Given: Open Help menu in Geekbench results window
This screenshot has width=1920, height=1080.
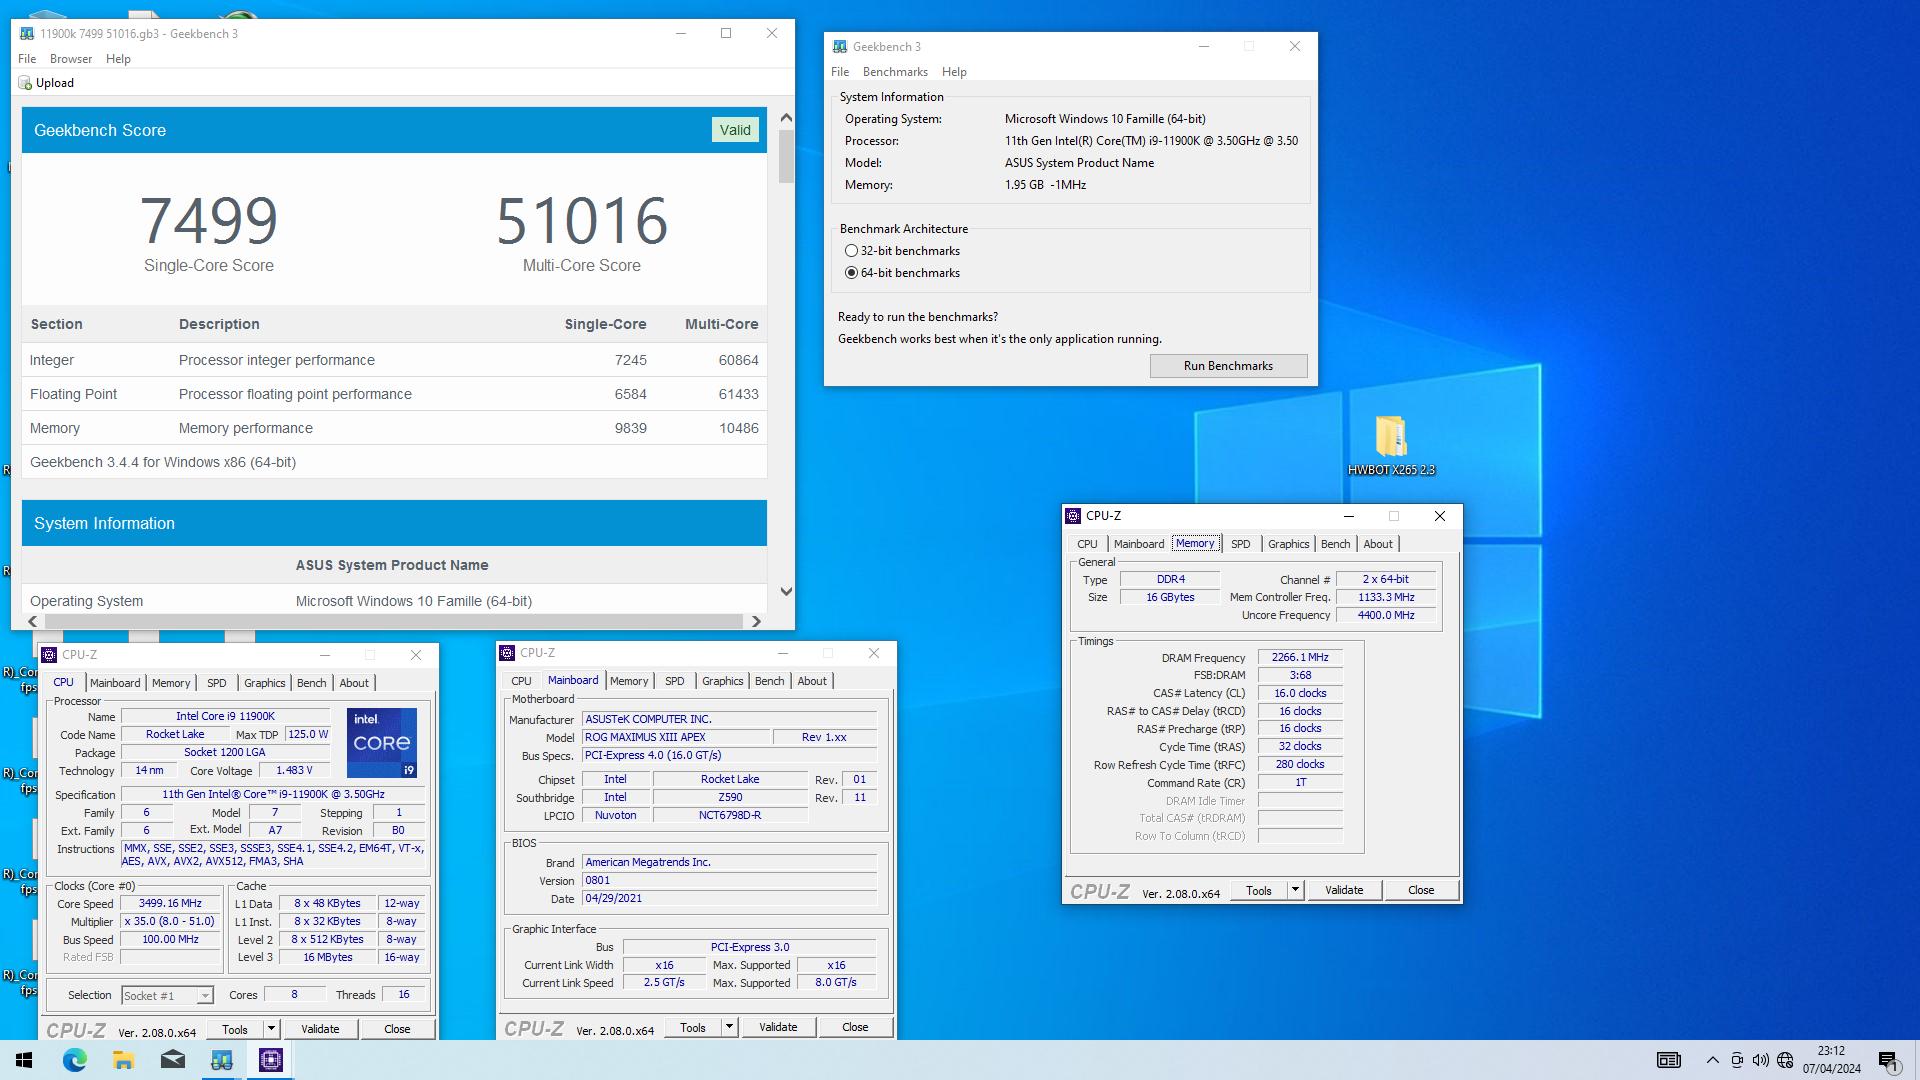Looking at the screenshot, I should (118, 59).
